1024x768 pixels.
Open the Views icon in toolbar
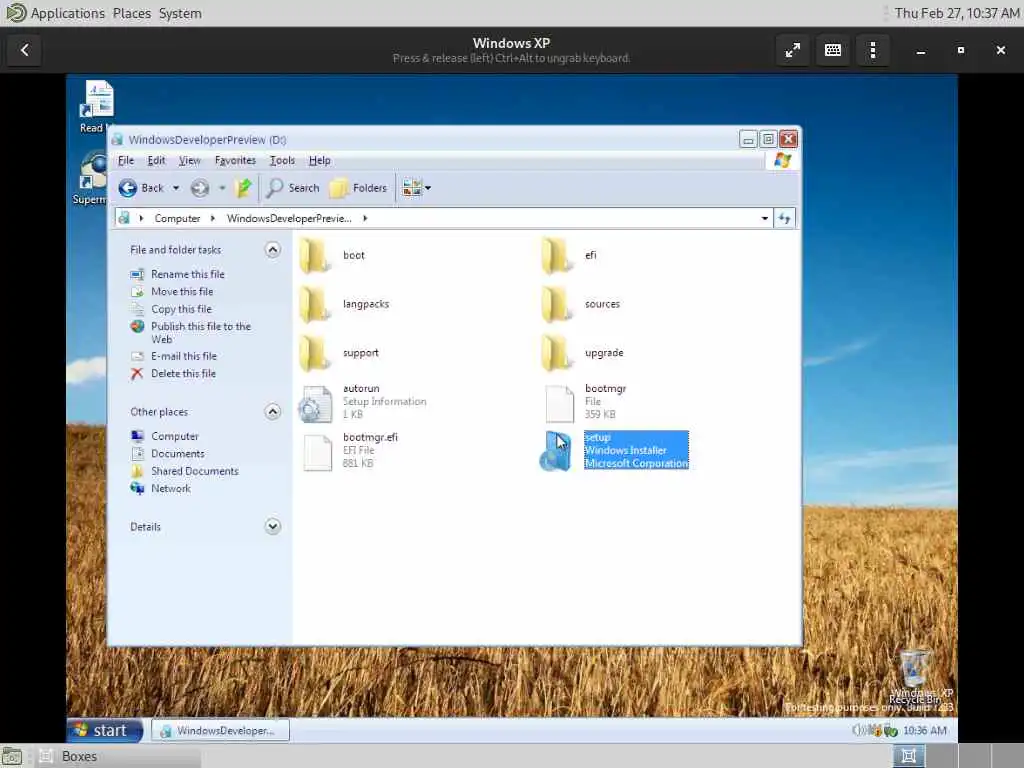[411, 188]
